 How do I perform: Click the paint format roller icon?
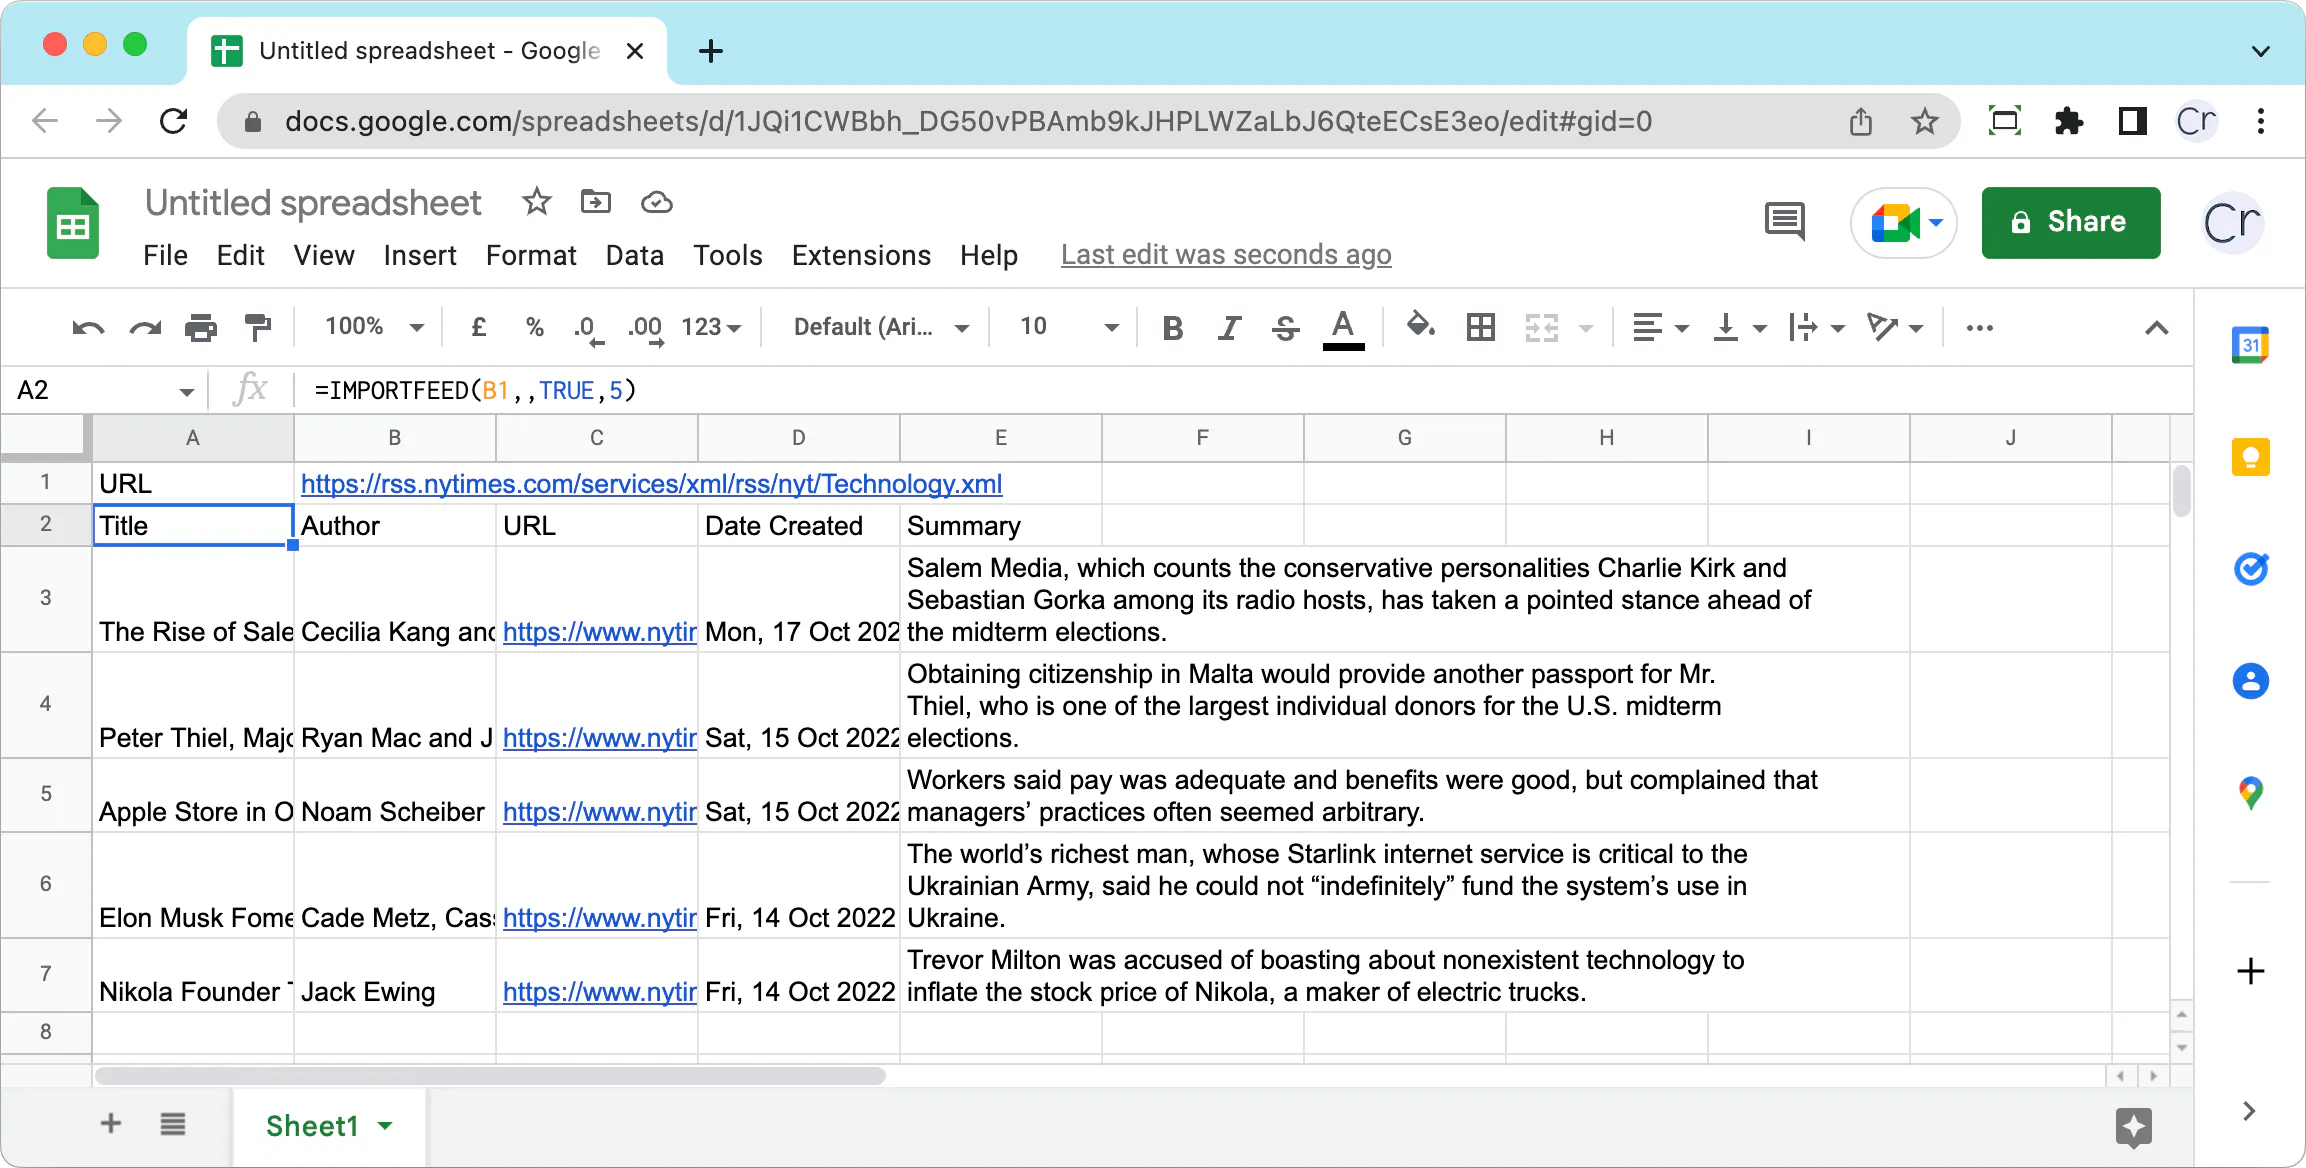coord(258,327)
